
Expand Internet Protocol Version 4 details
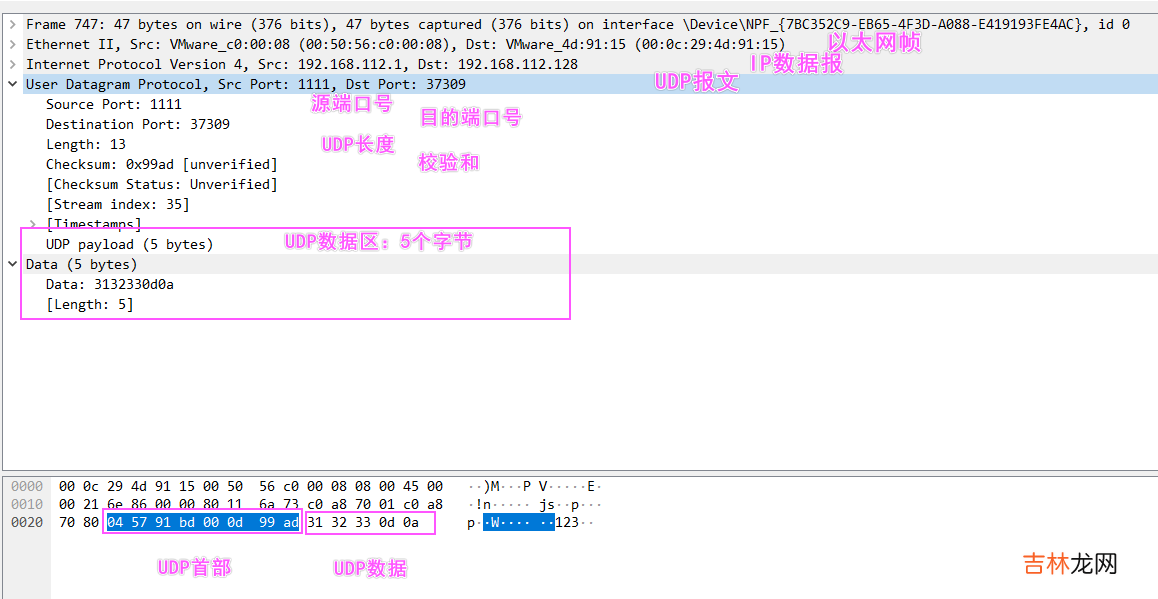point(12,64)
